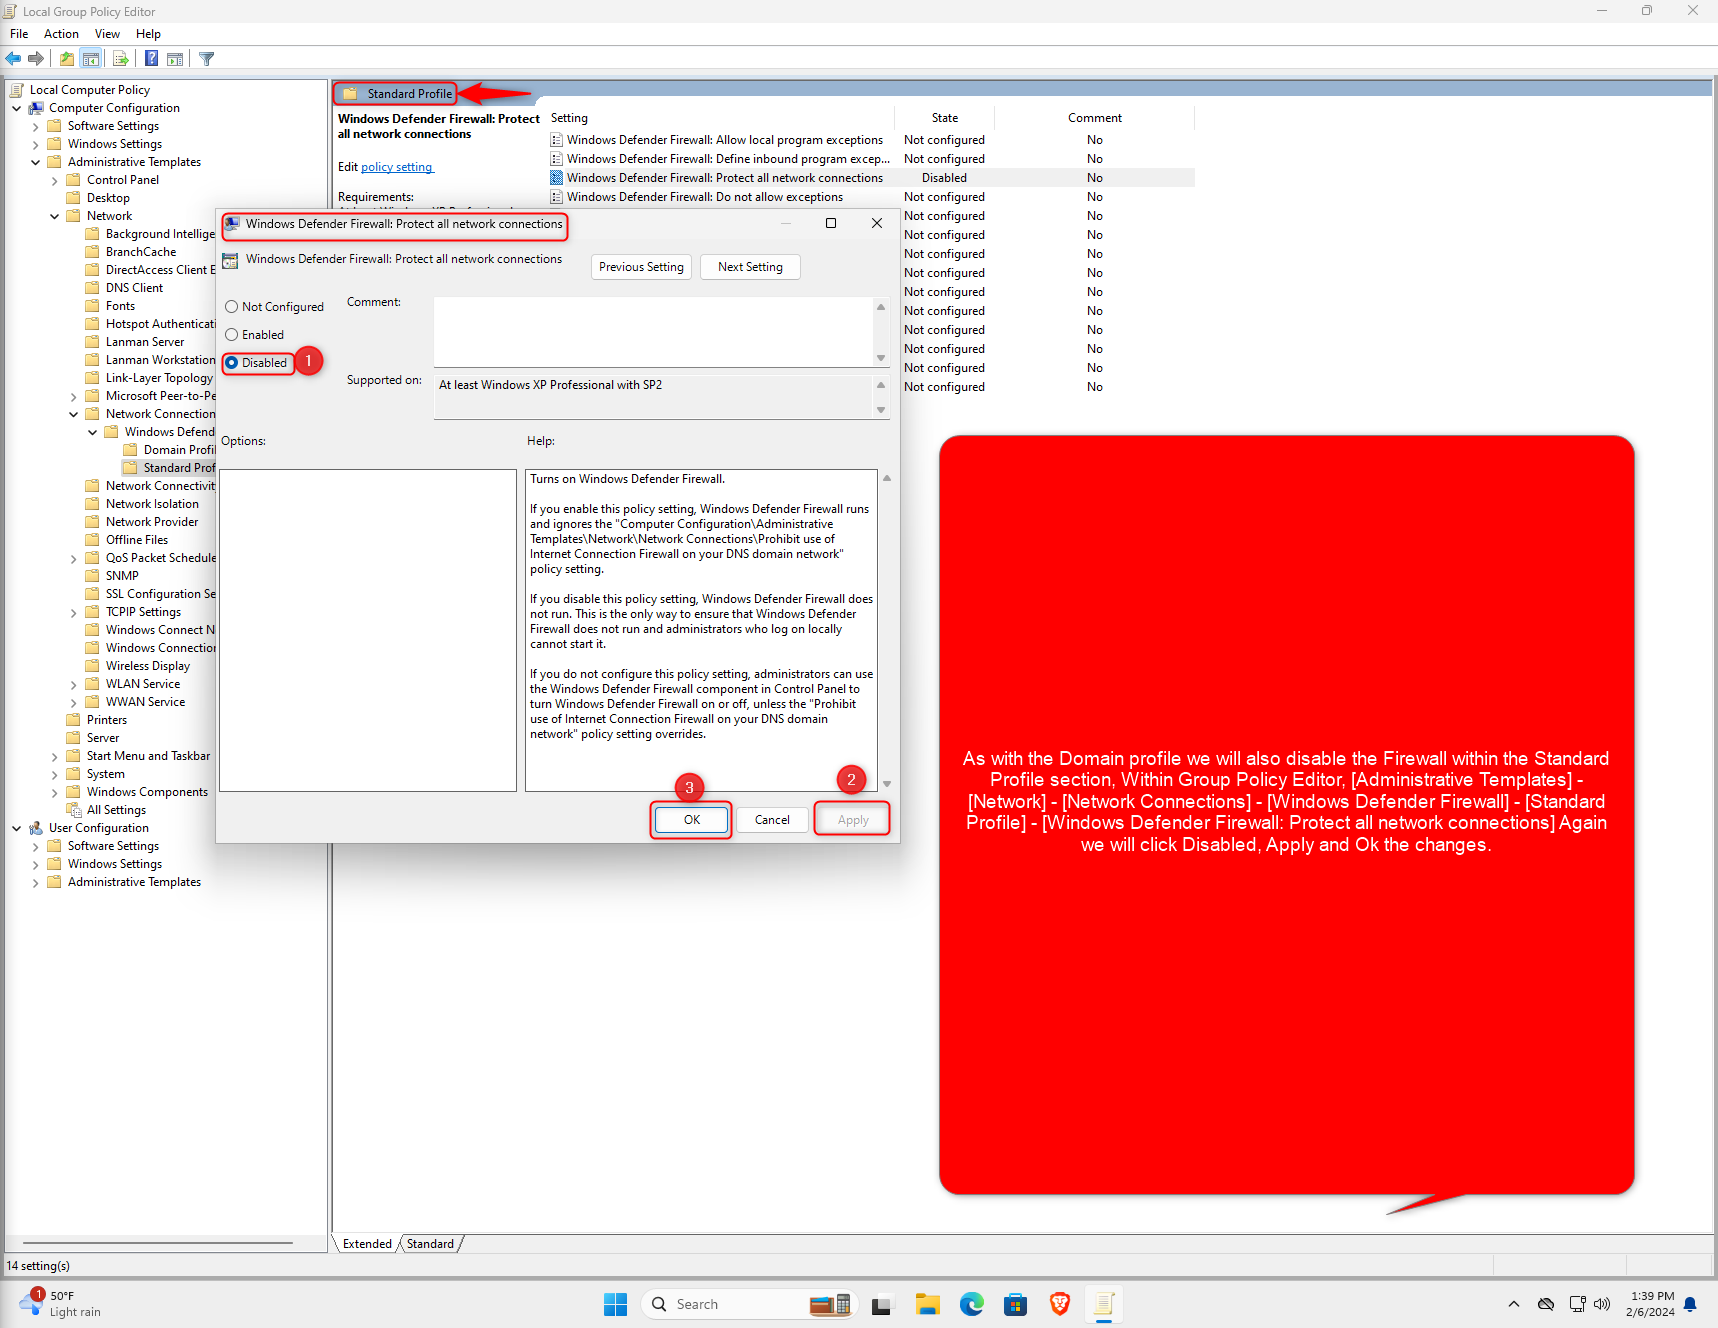Click the Help question mark toolbar icon
Image resolution: width=1718 pixels, height=1328 pixels.
point(151,58)
